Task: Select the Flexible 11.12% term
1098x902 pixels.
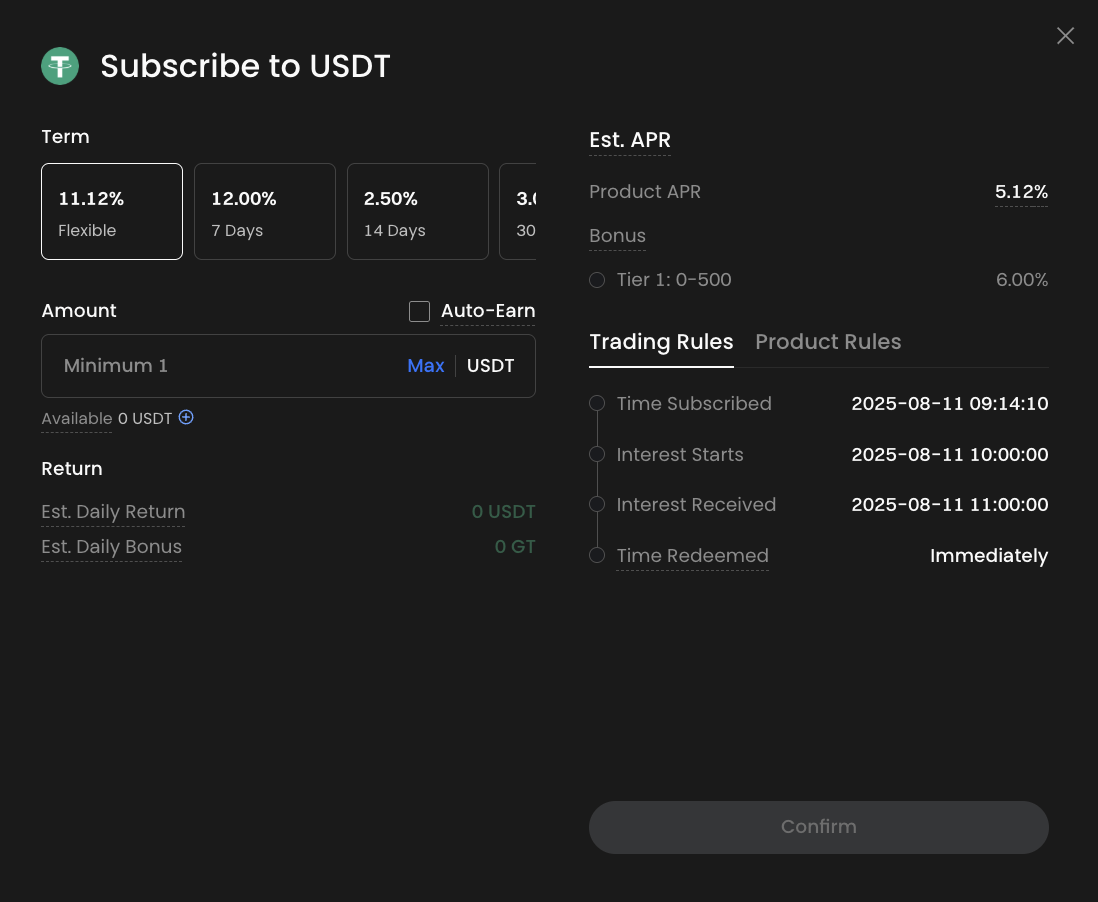Action: click(112, 211)
